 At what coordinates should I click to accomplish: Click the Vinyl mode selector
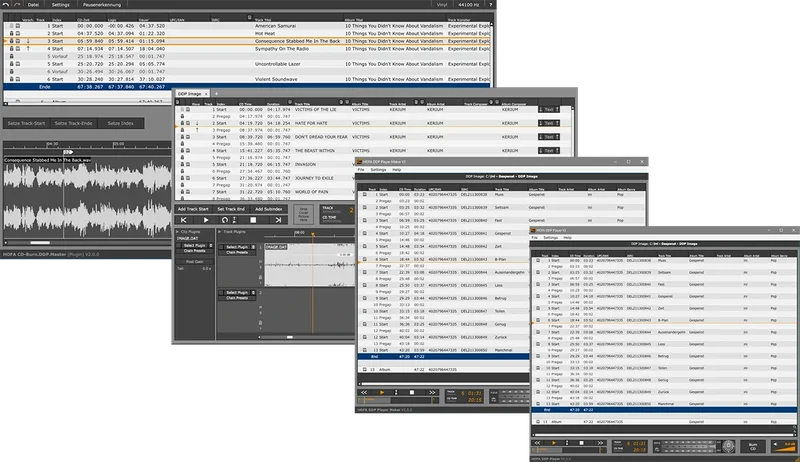pos(442,5)
